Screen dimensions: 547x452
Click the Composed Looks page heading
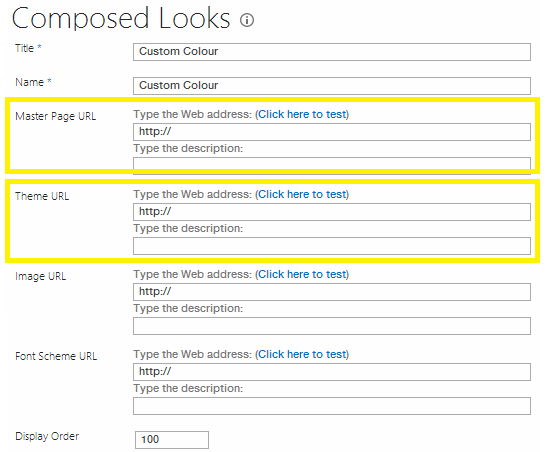point(121,18)
